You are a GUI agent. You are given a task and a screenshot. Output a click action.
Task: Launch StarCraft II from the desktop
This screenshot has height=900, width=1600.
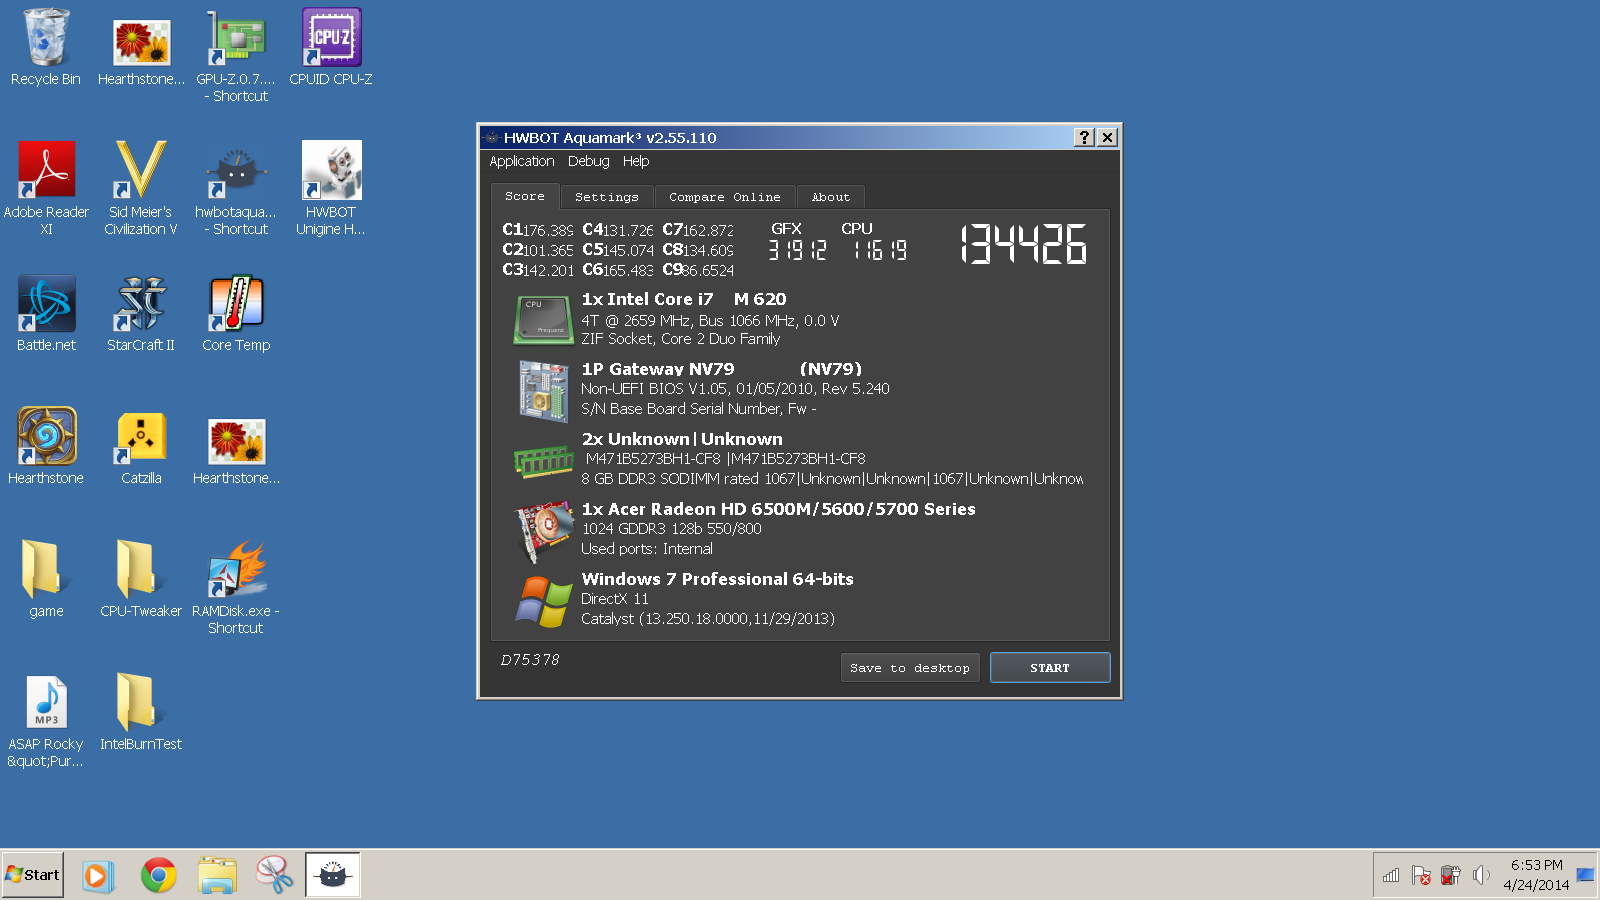[x=141, y=313]
